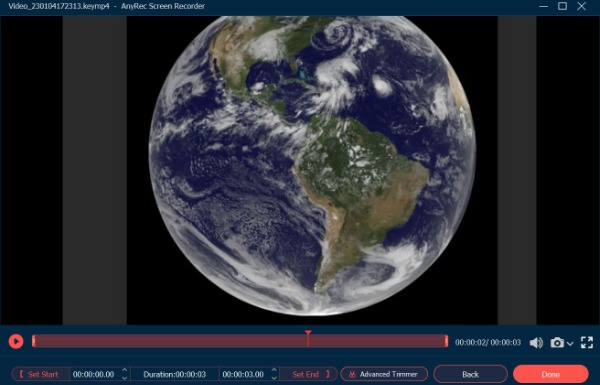Click the end time field 00:00:03.00
600x385 pixels.
point(243,374)
